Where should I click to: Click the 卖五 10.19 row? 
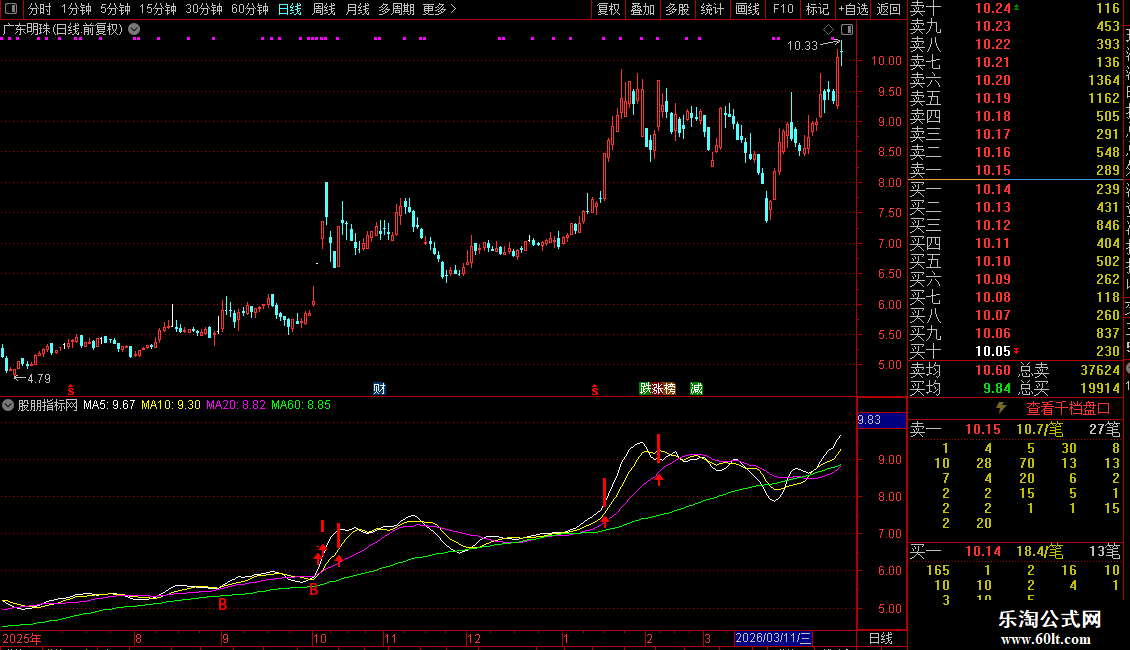point(1015,98)
